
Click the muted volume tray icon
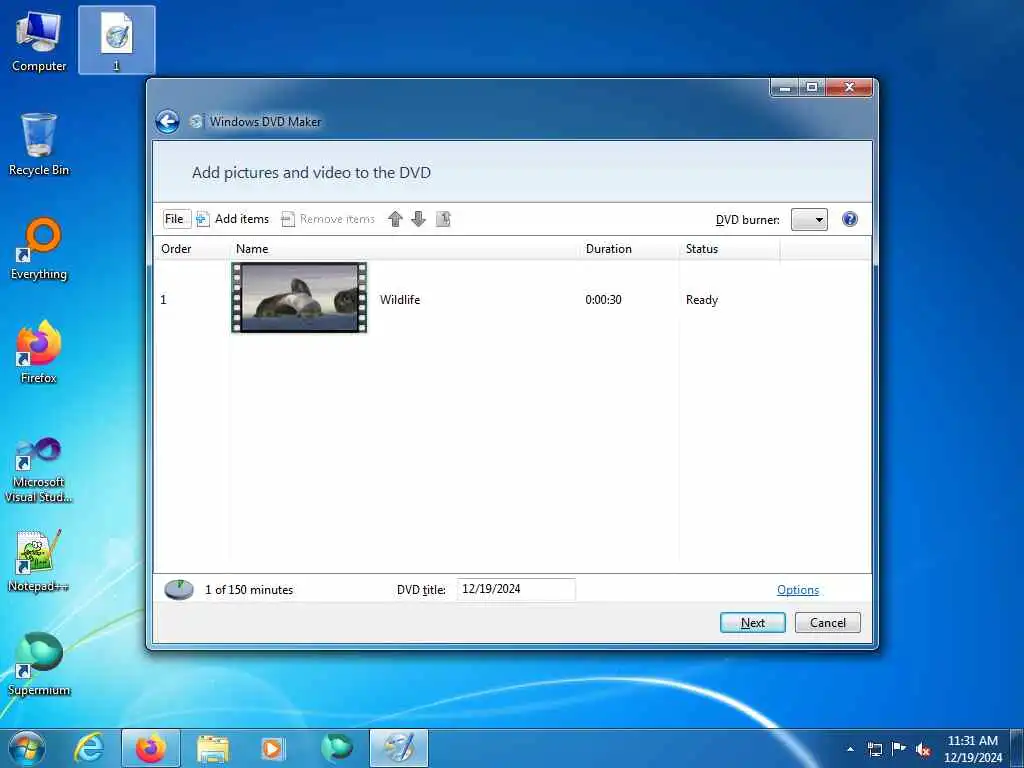coord(923,750)
